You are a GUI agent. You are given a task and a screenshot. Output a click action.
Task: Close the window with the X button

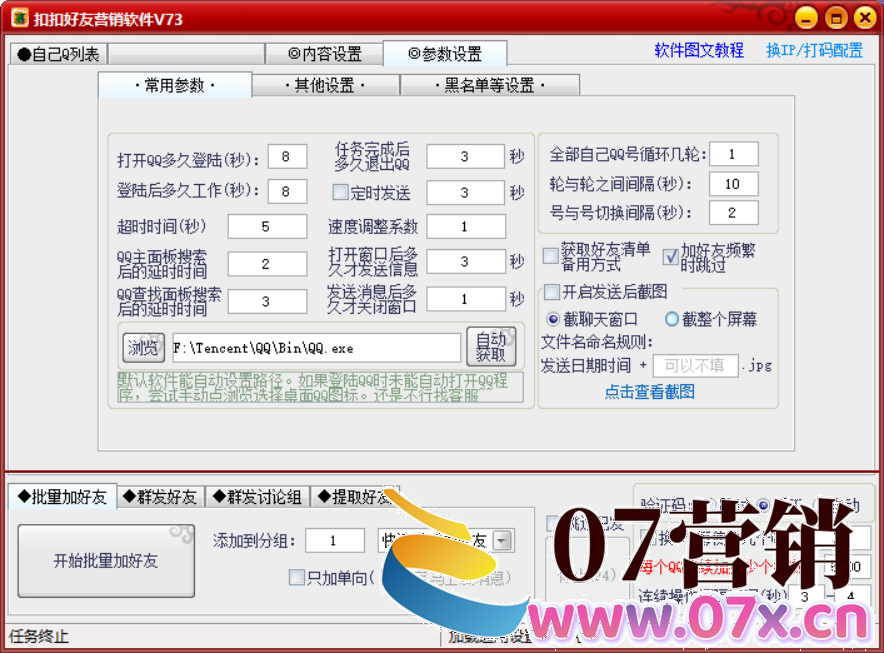(x=865, y=18)
